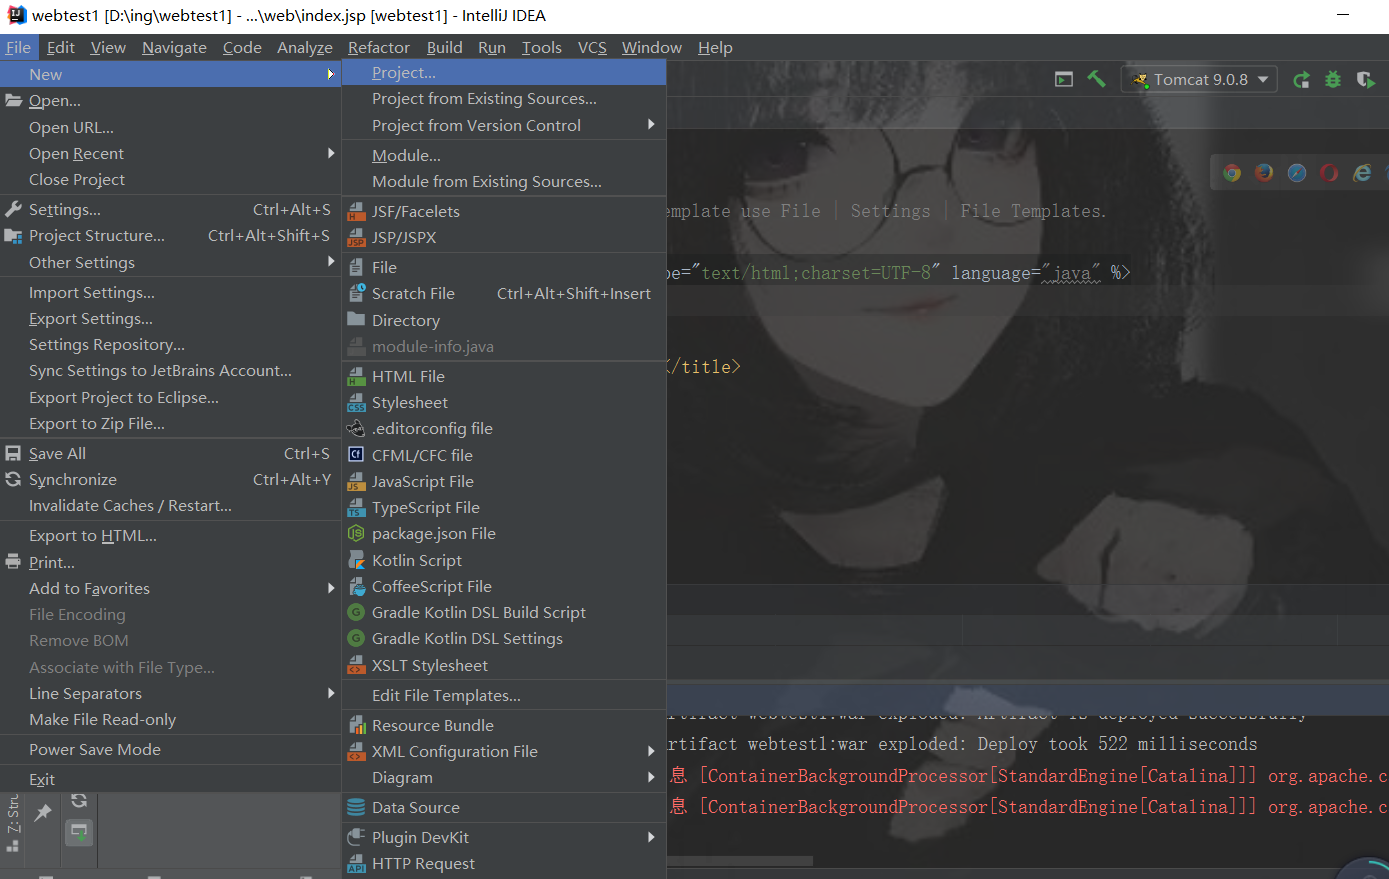Click the TypeScript File icon
The height and width of the screenshot is (879, 1389).
(x=356, y=508)
